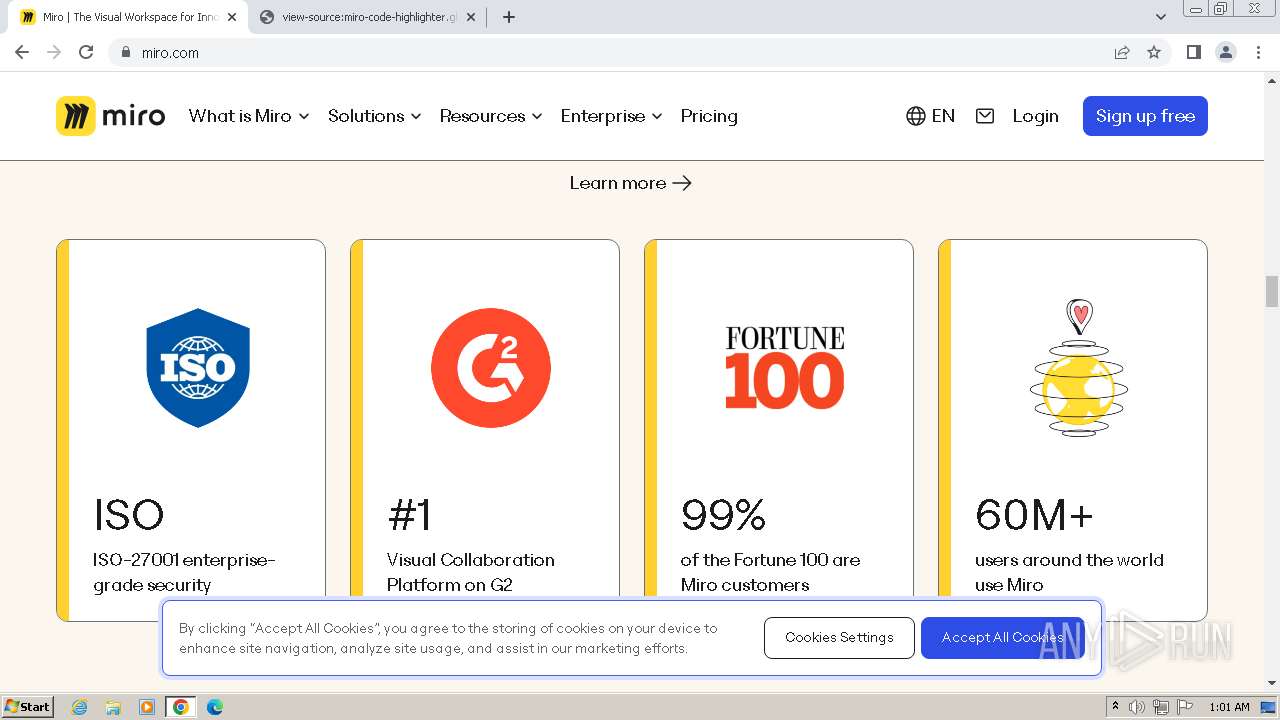Screen dimensions: 1280x720
Task: Open a new tab with plus icon
Action: (509, 17)
